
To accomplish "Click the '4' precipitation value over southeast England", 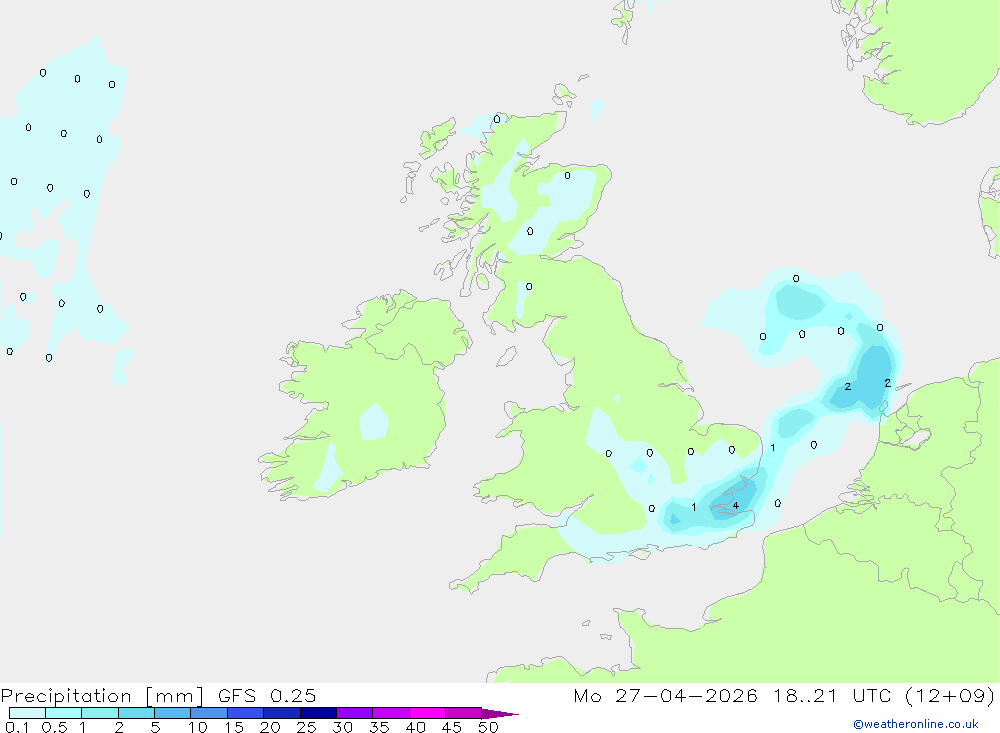I will 735,506.
